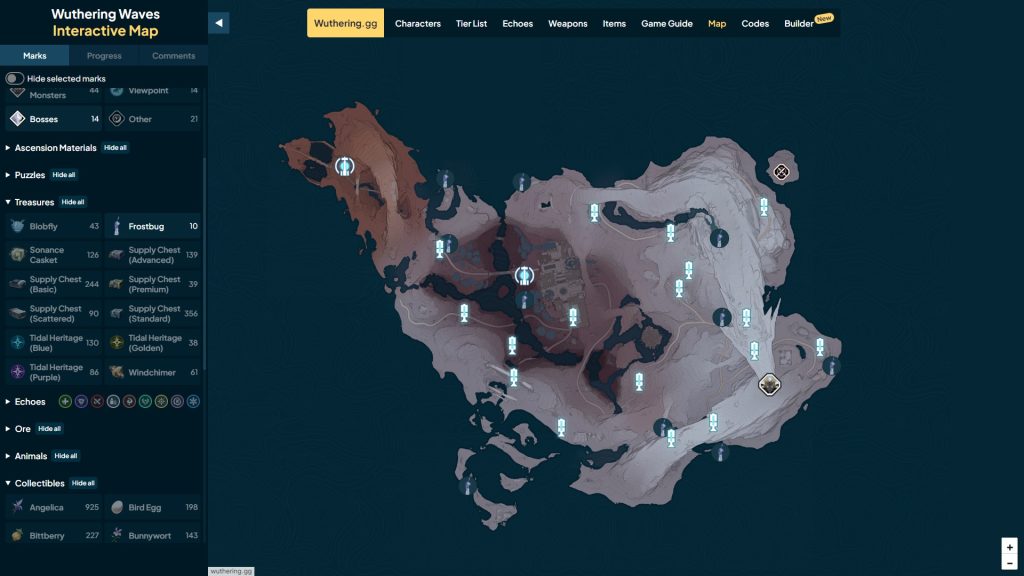The image size is (1024, 576).
Task: Click the Supply Chest (Basic) icon
Action: pos(18,284)
